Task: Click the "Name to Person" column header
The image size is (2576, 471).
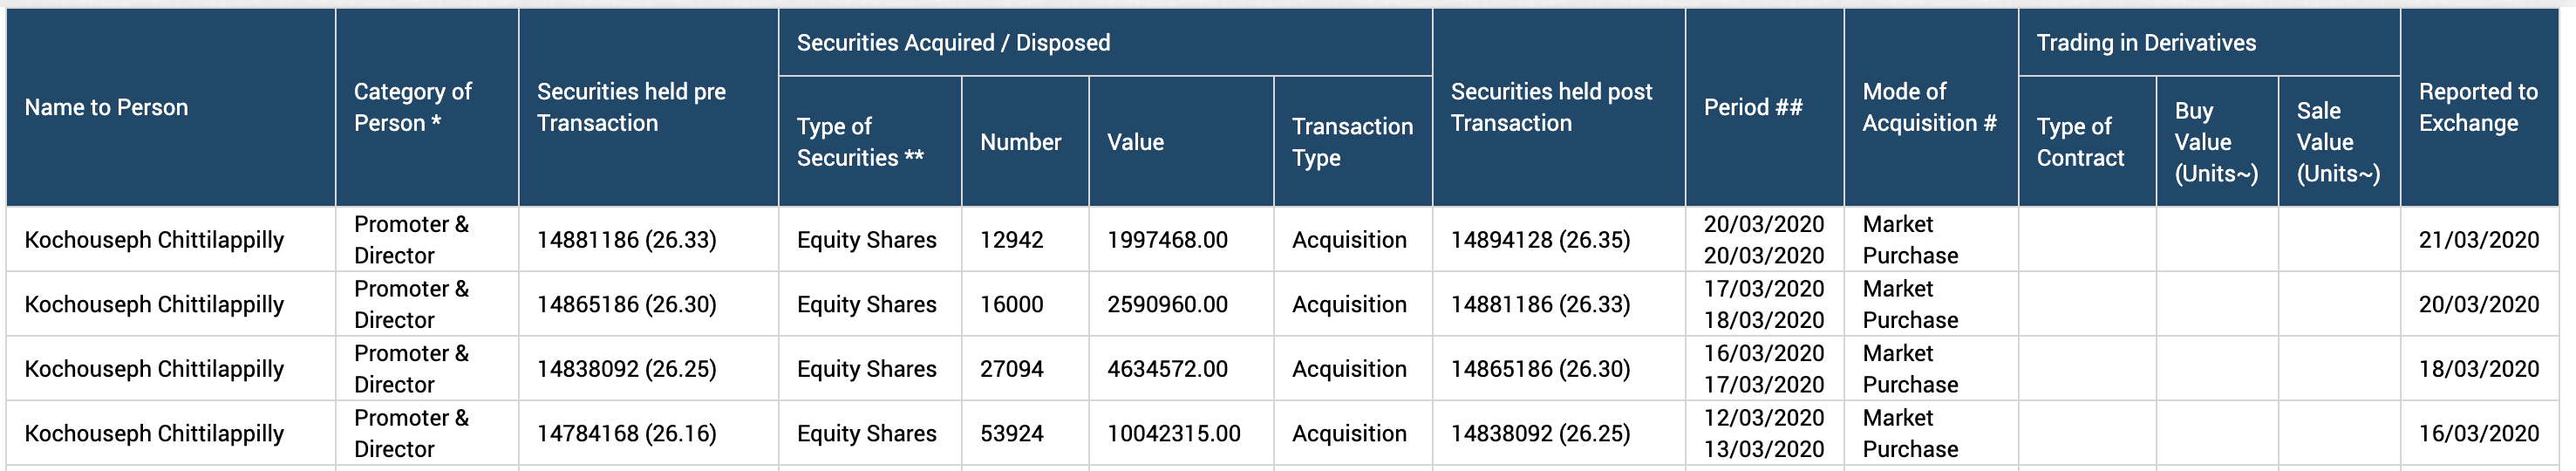Action: (x=106, y=107)
